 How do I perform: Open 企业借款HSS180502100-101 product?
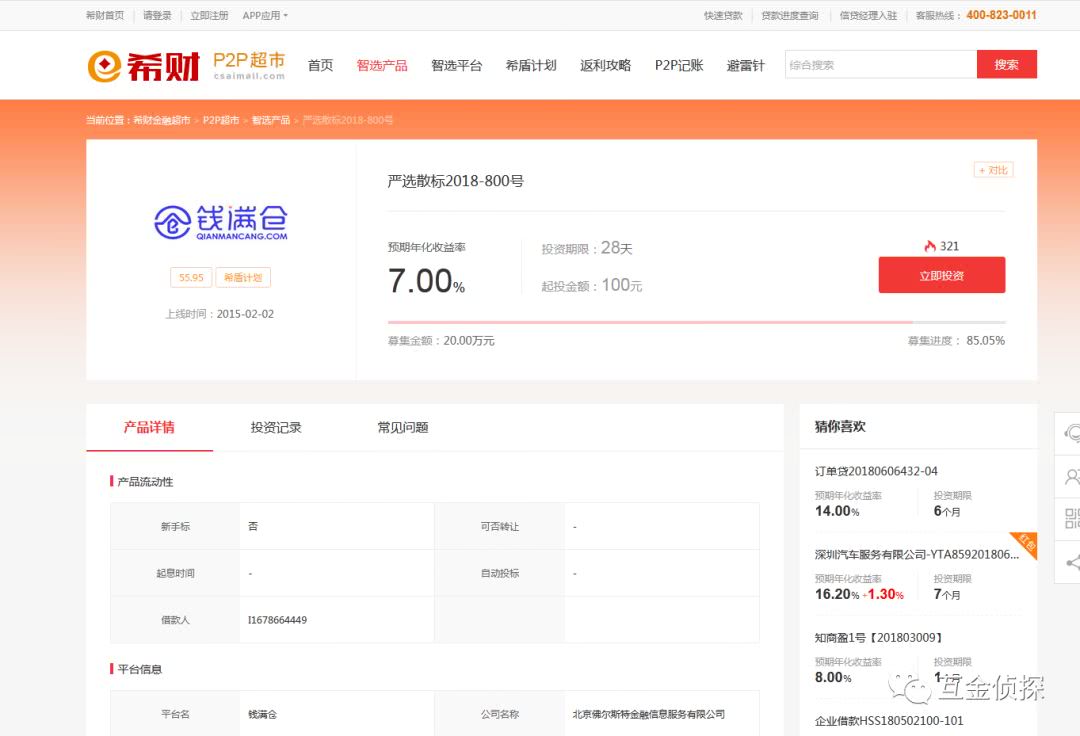click(x=889, y=721)
